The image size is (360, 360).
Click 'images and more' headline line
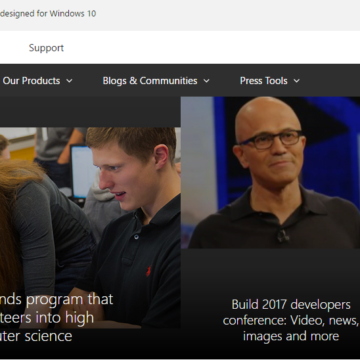(291, 336)
